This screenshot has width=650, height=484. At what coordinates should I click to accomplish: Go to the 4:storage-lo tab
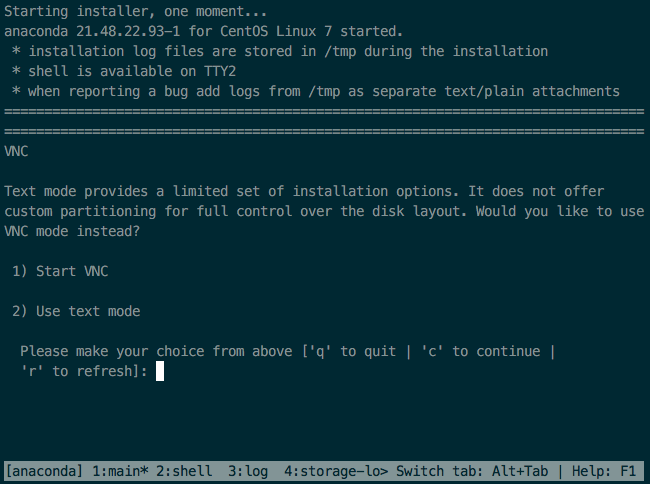(336, 471)
